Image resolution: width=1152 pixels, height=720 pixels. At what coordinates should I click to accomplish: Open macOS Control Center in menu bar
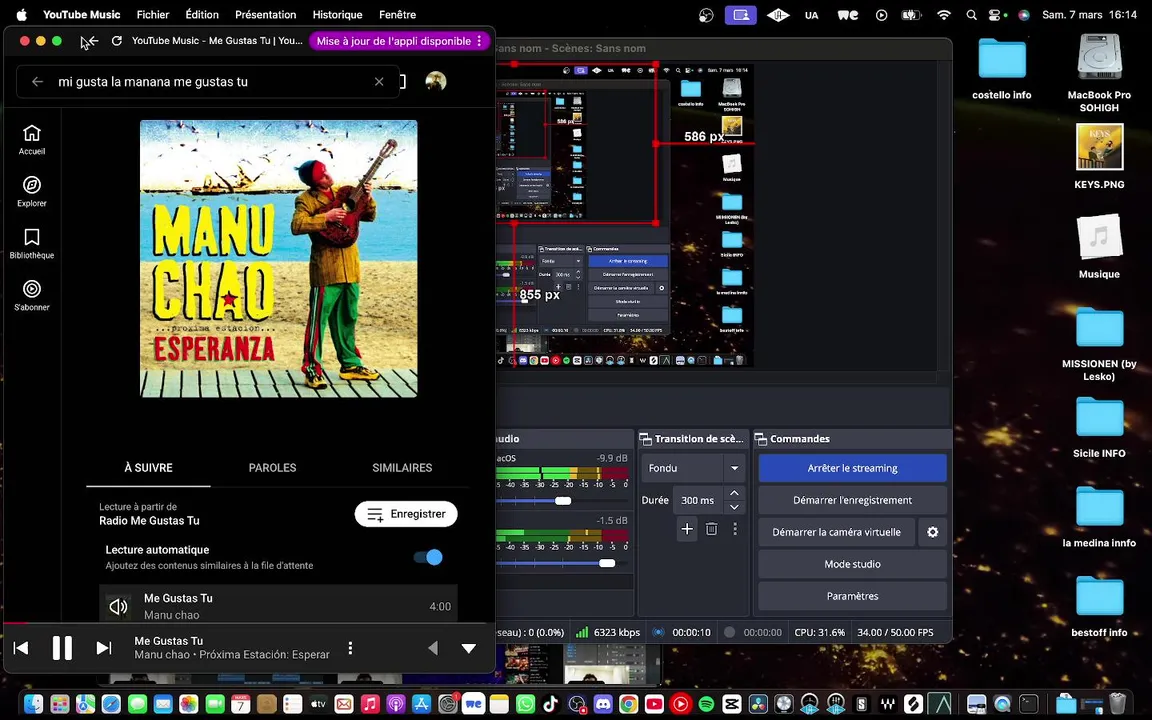coord(995,15)
